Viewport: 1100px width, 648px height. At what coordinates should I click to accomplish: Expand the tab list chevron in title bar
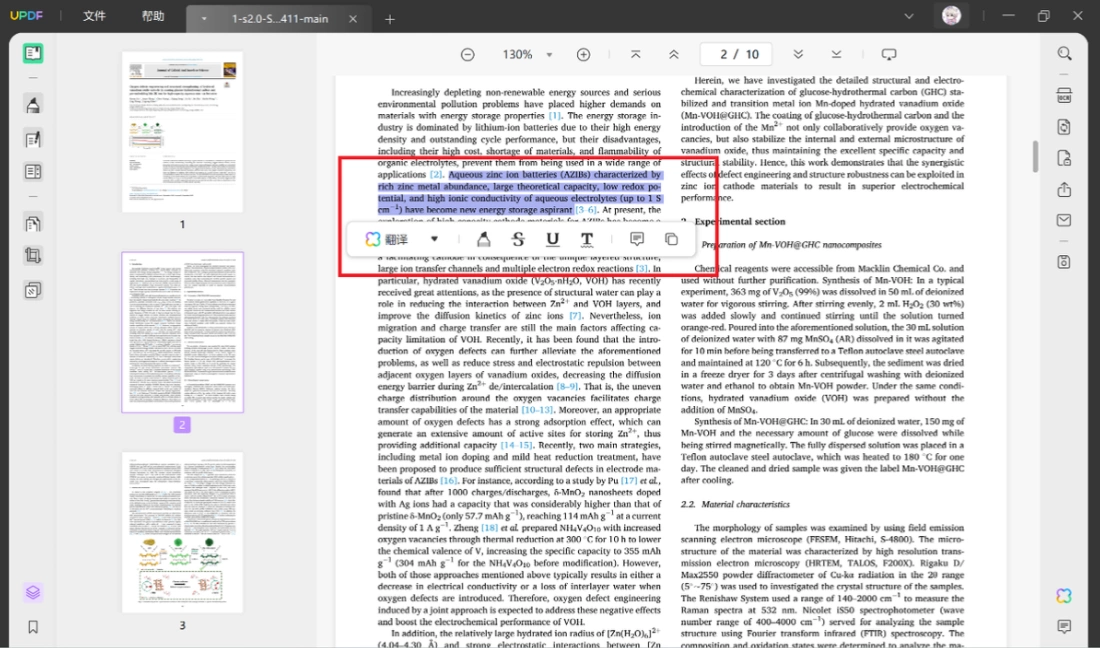click(908, 17)
